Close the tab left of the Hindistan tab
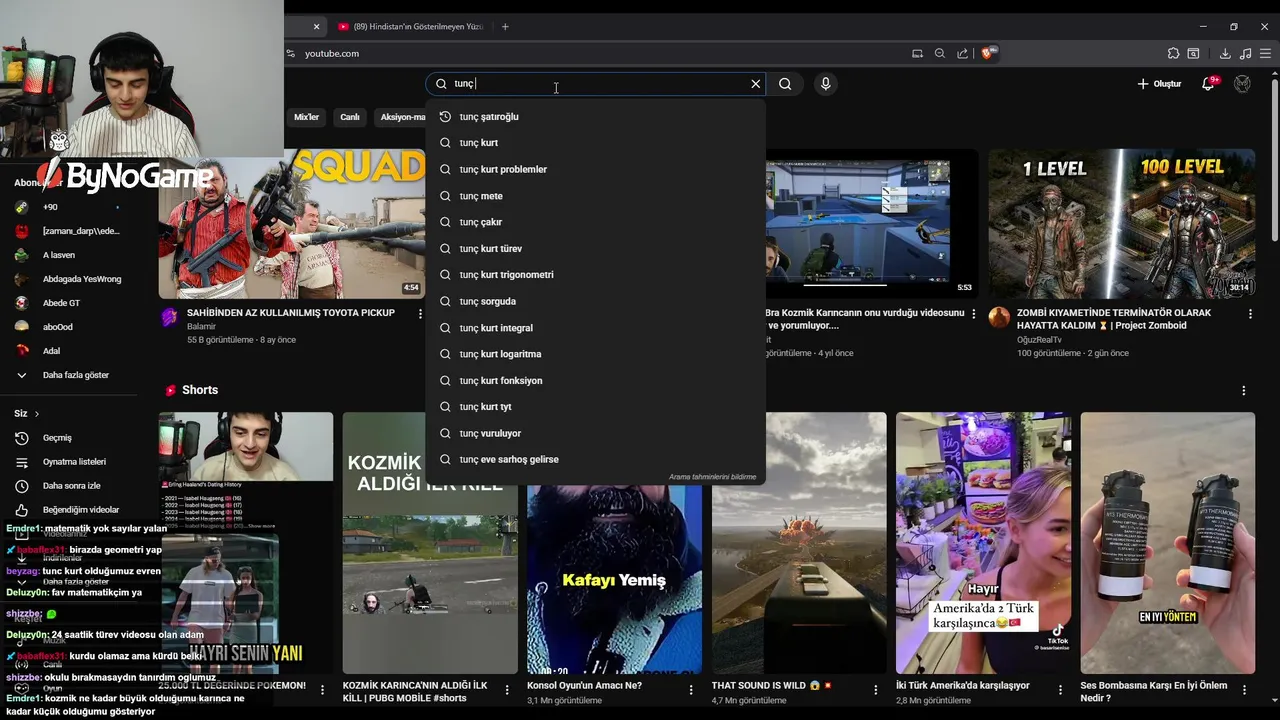This screenshot has width=1280, height=720. point(316,27)
